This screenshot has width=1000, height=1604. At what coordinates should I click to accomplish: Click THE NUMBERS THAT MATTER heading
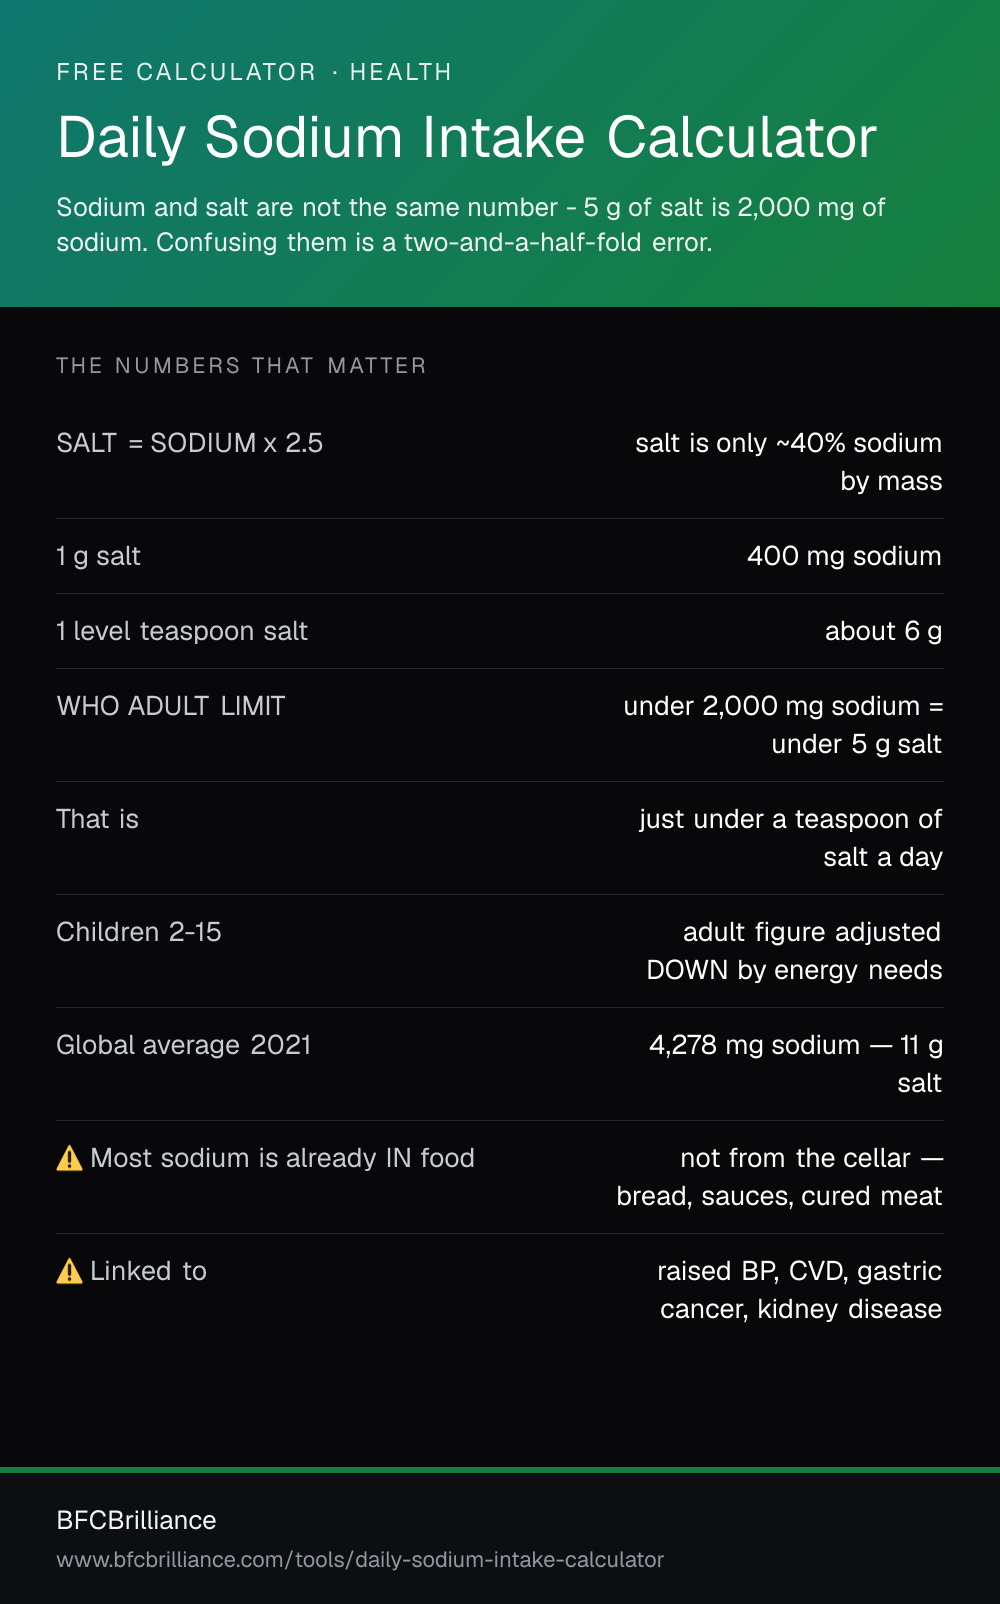[x=241, y=366]
